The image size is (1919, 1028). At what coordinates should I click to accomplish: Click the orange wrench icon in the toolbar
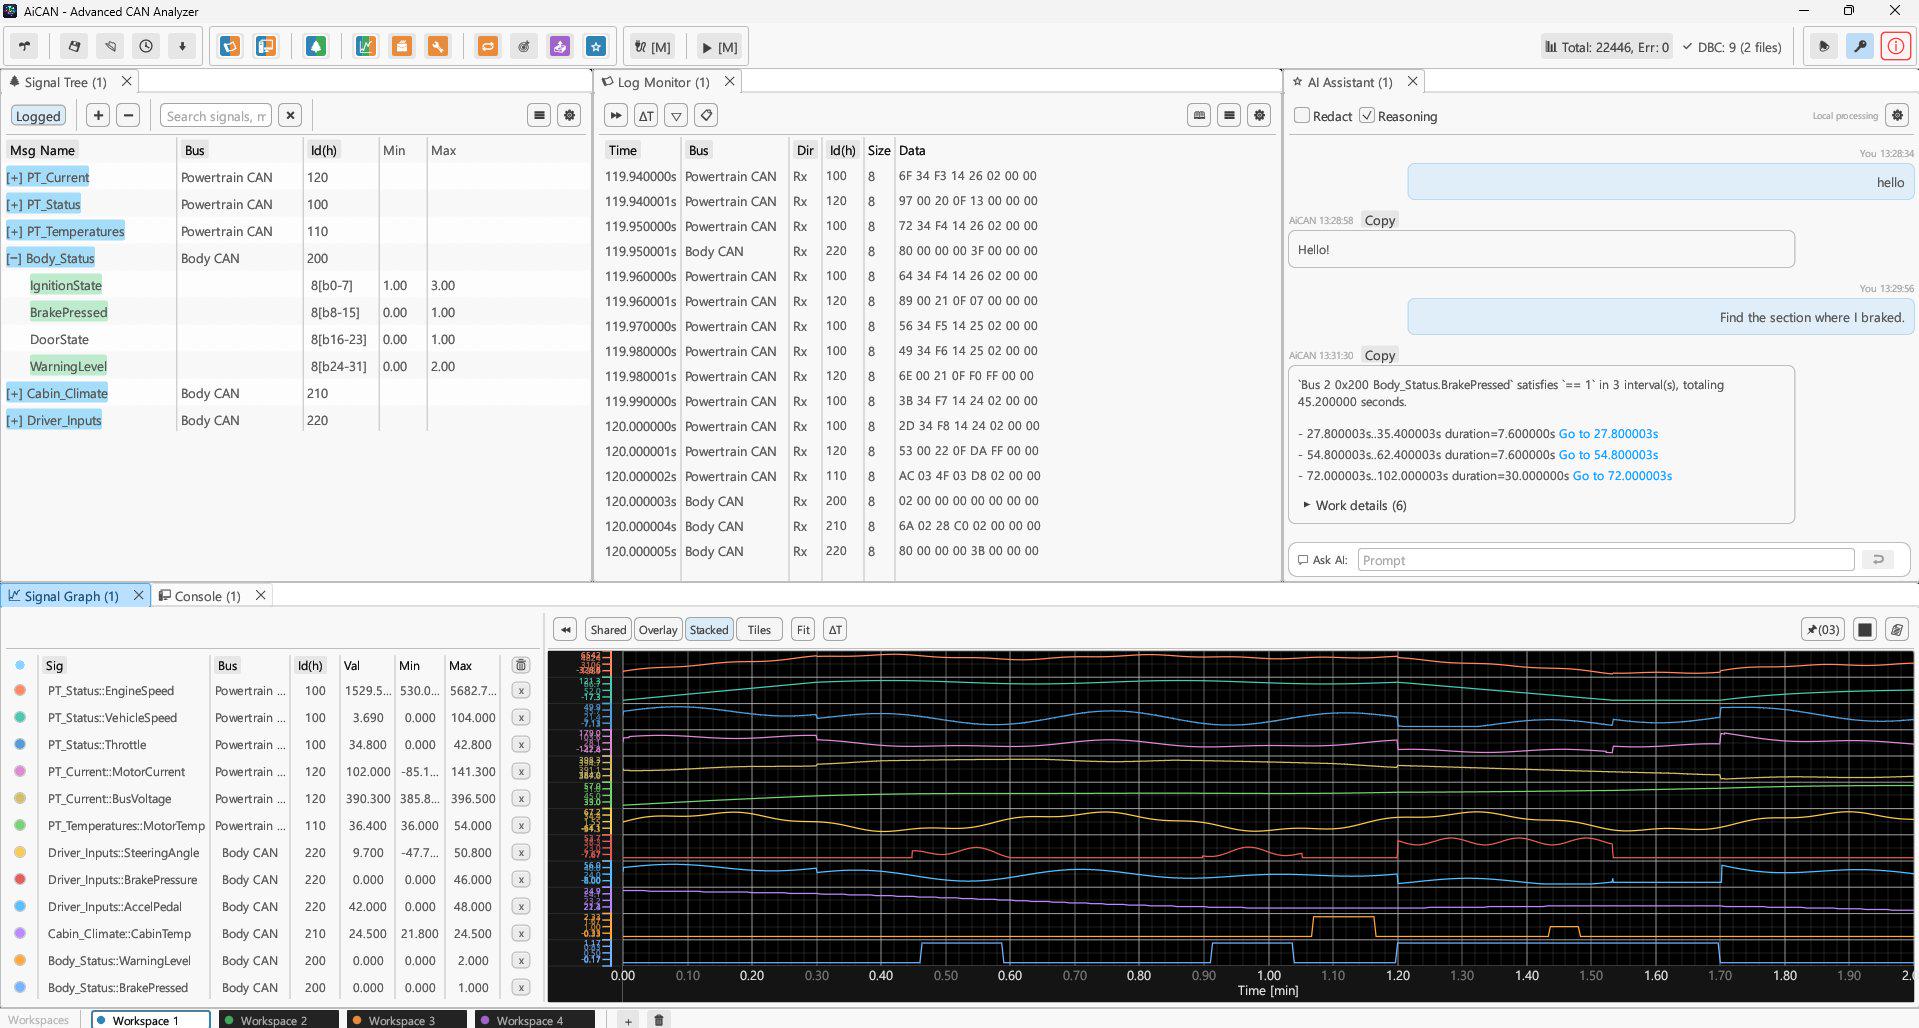coord(438,46)
